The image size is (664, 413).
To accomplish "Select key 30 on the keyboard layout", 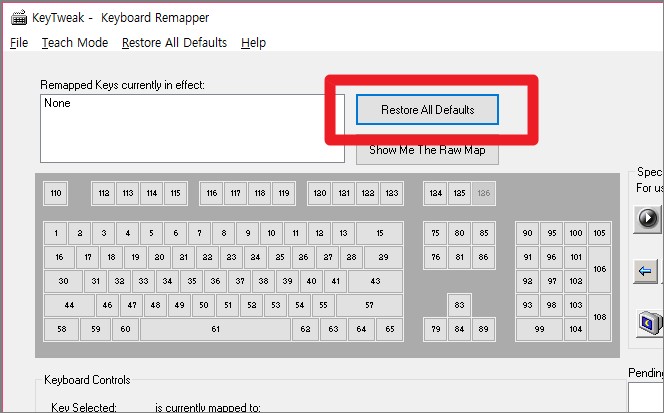I will (x=63, y=281).
